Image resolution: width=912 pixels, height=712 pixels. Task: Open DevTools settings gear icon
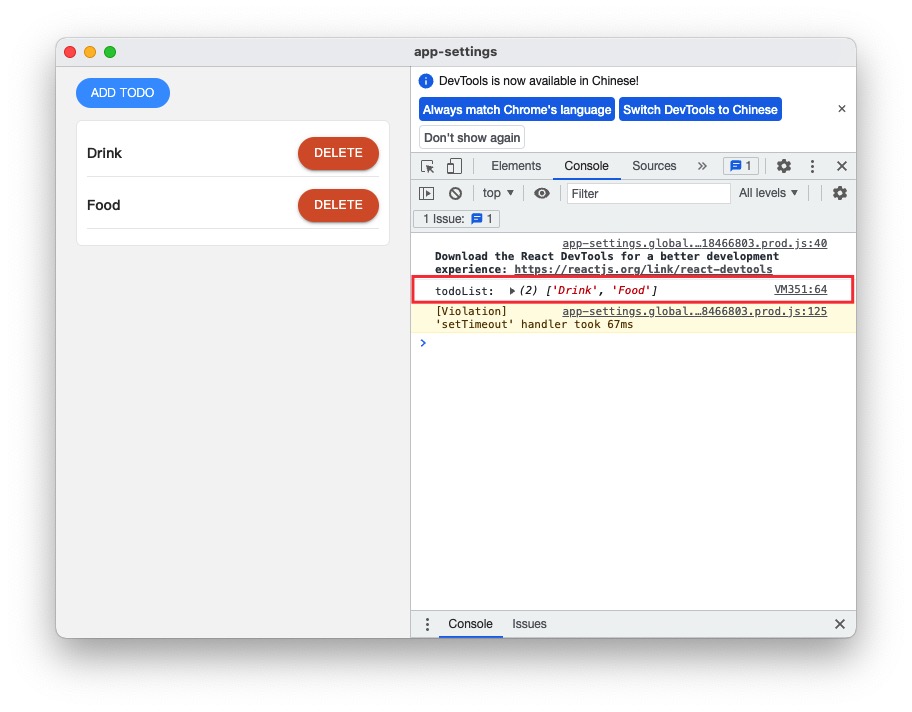784,167
